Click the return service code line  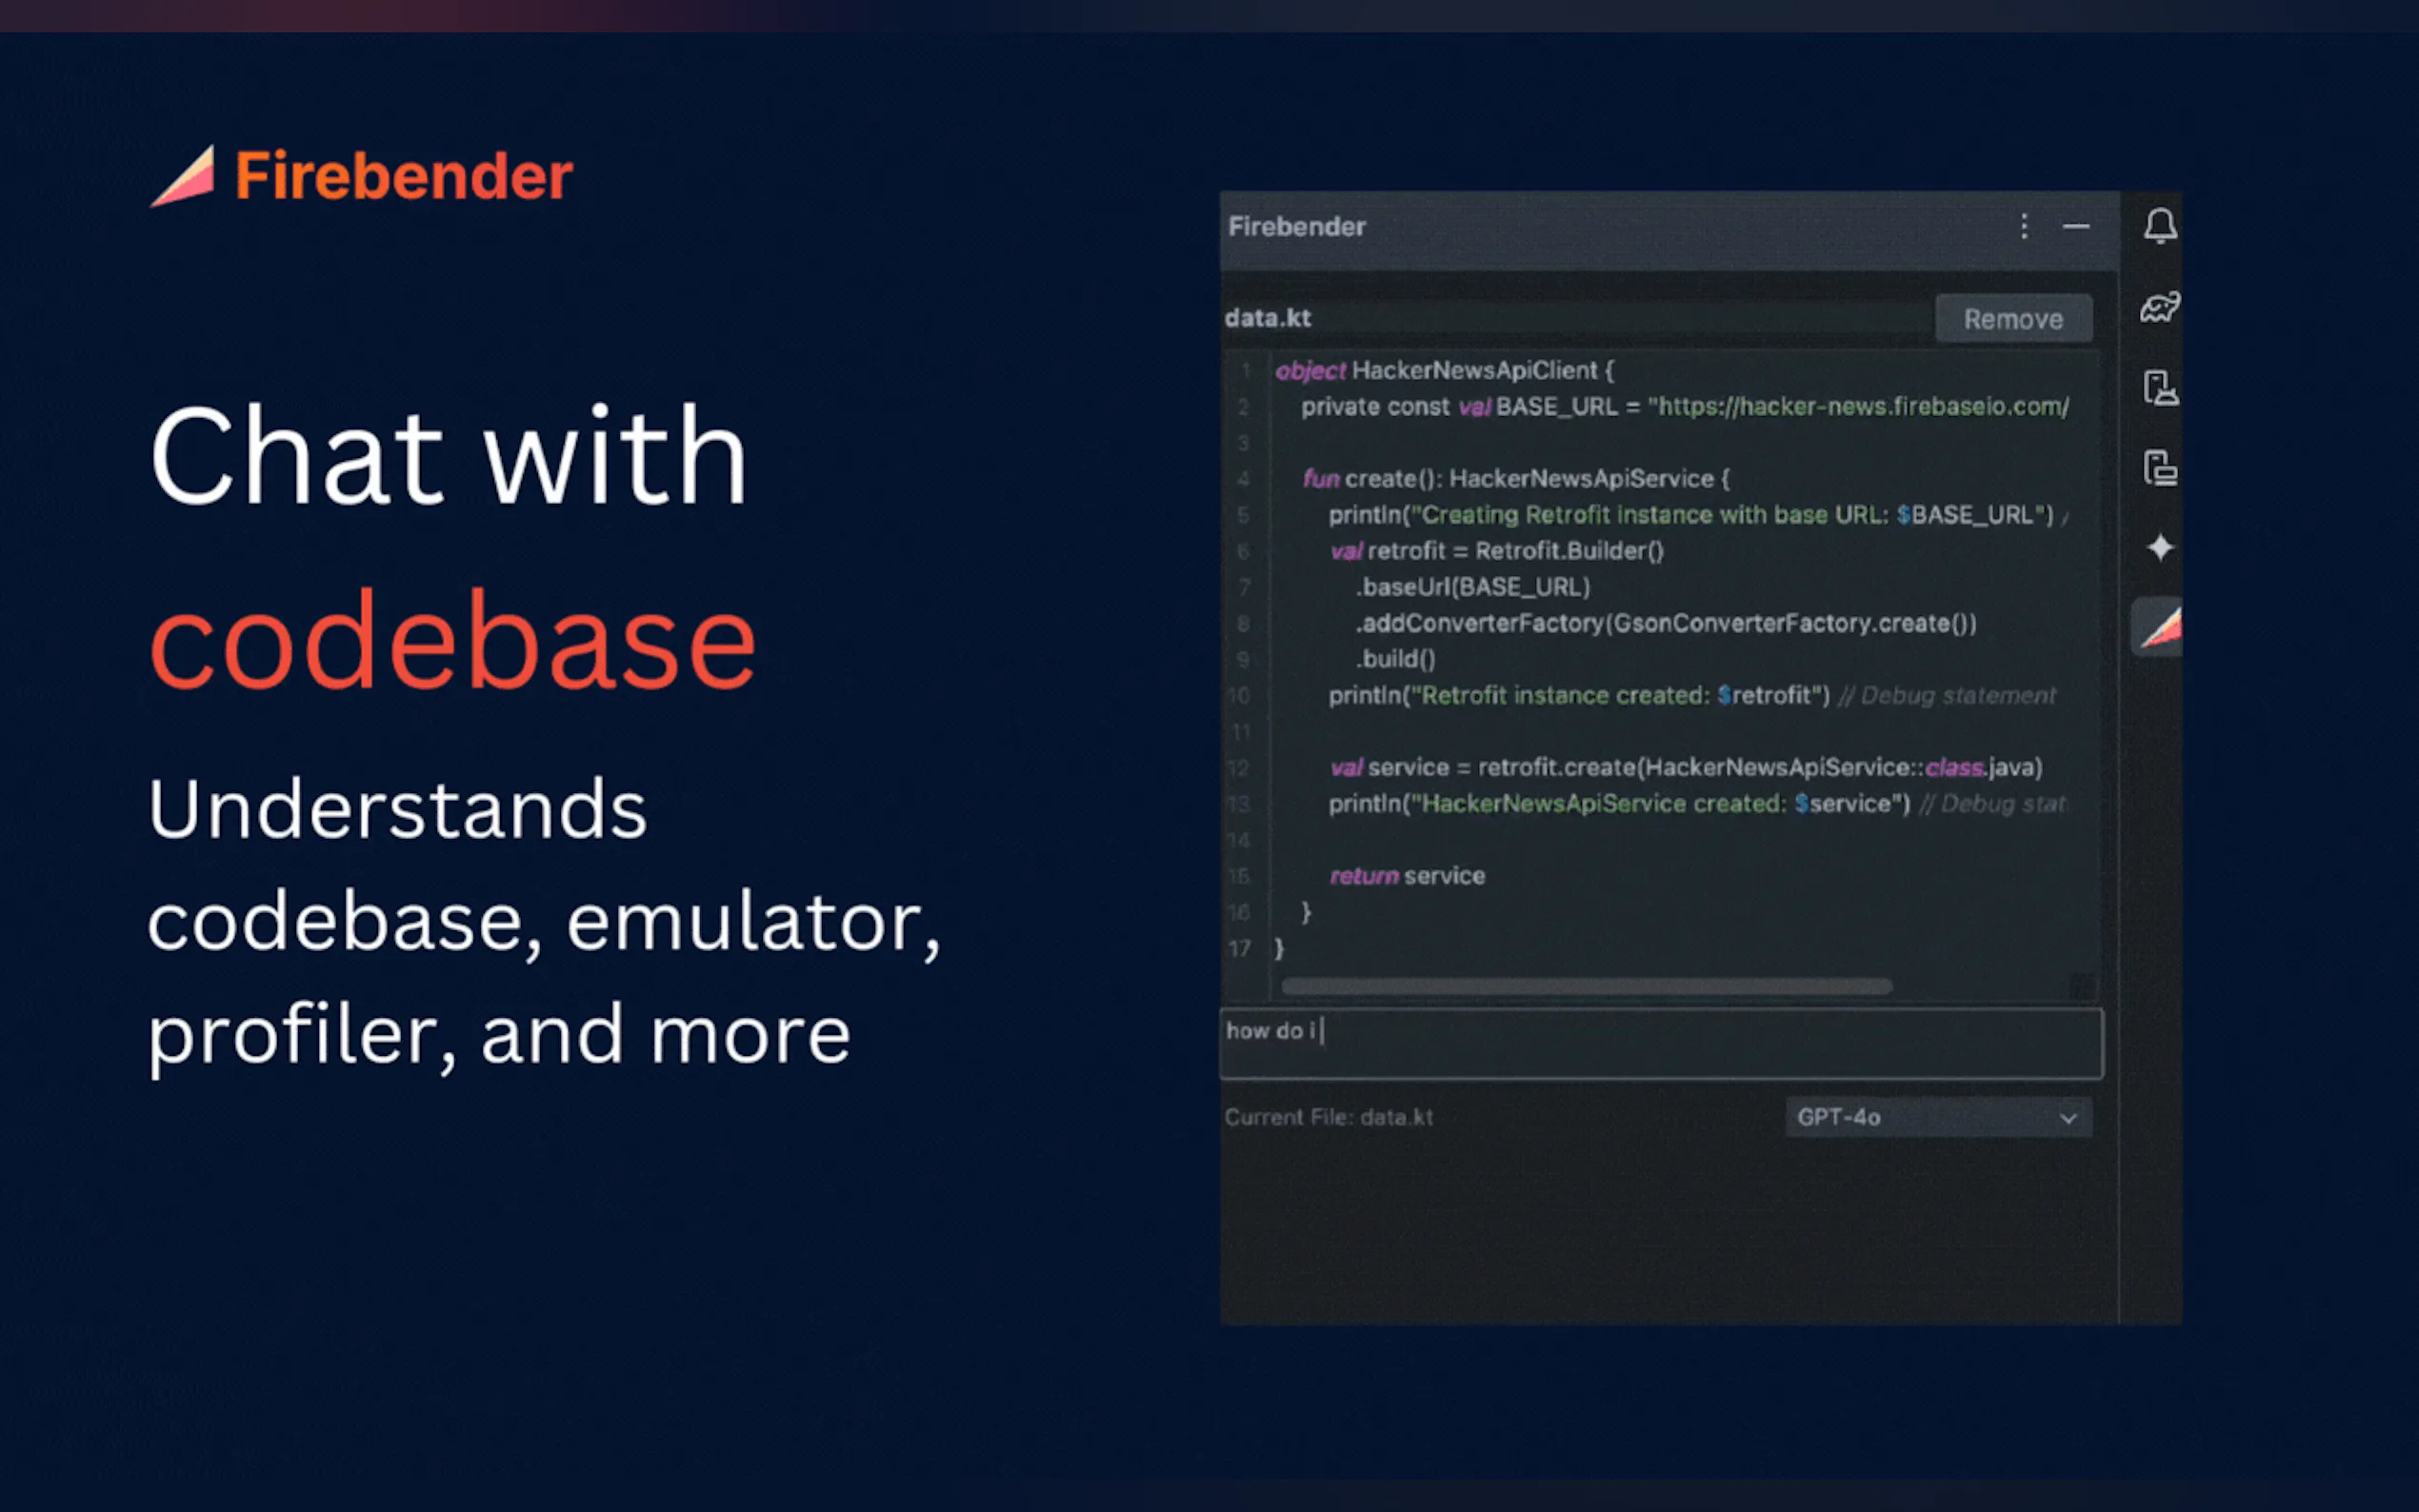point(1407,876)
